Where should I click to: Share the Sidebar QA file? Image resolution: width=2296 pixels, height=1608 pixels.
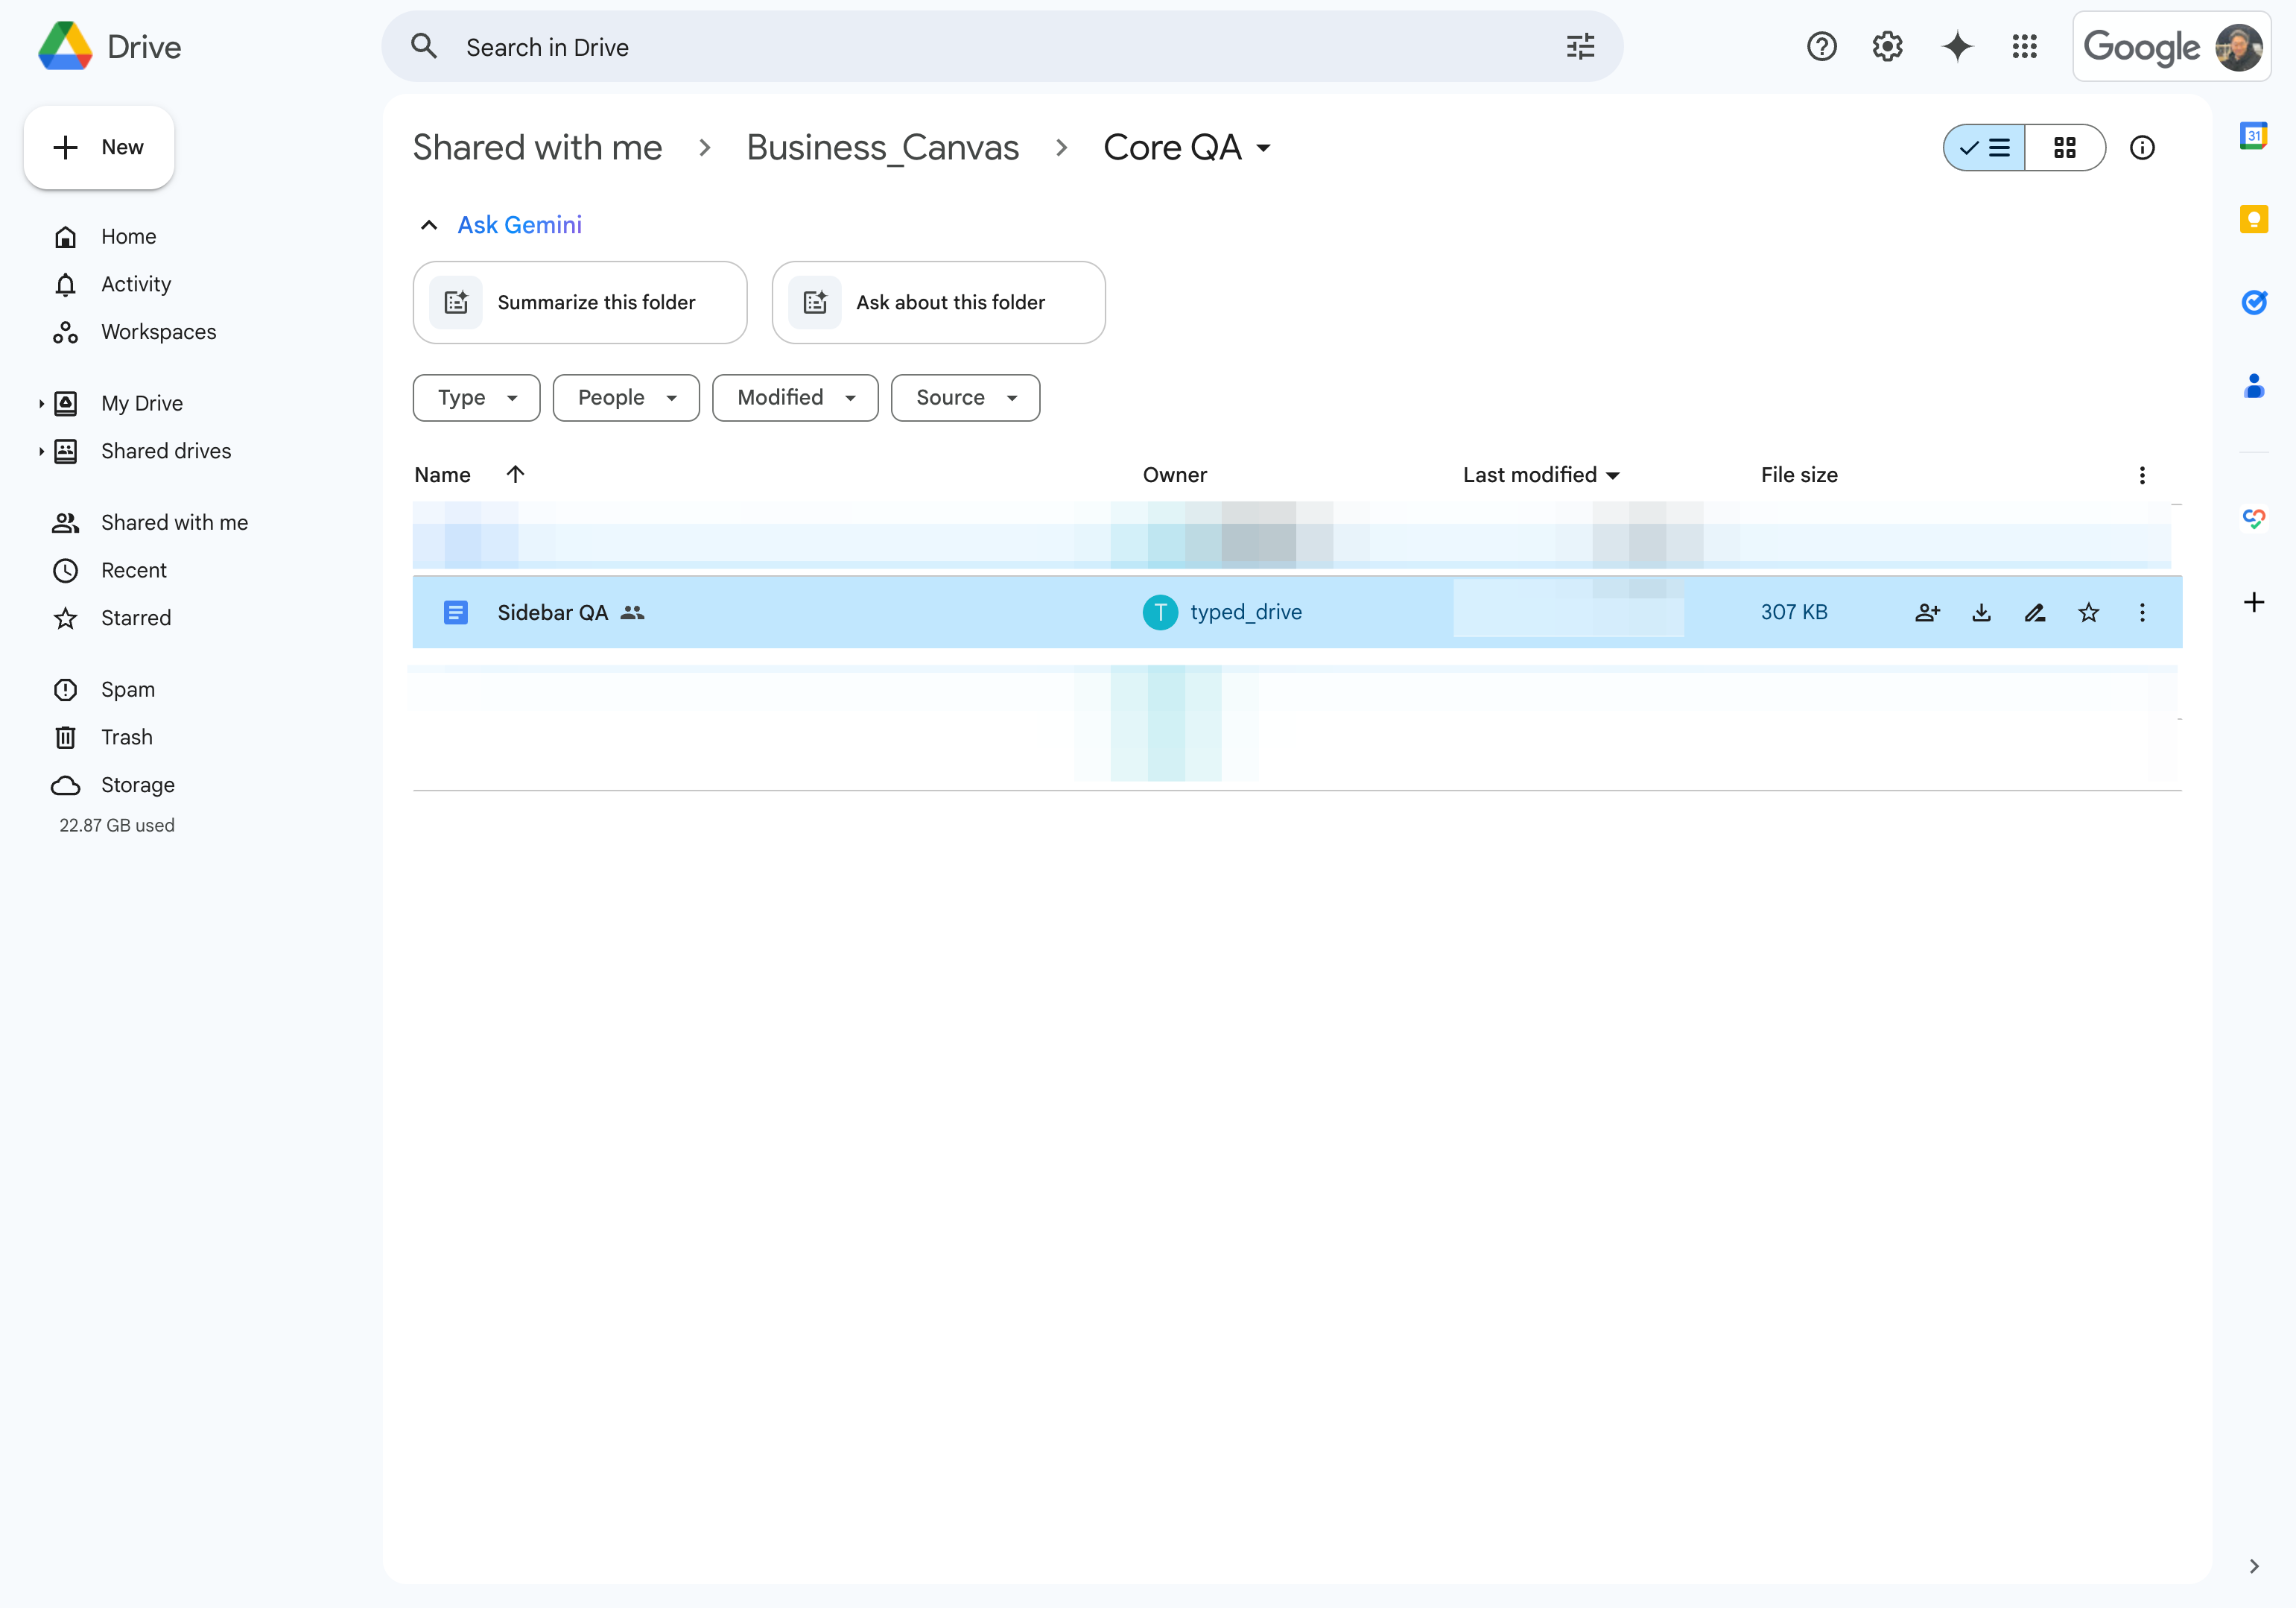[x=1927, y=613]
